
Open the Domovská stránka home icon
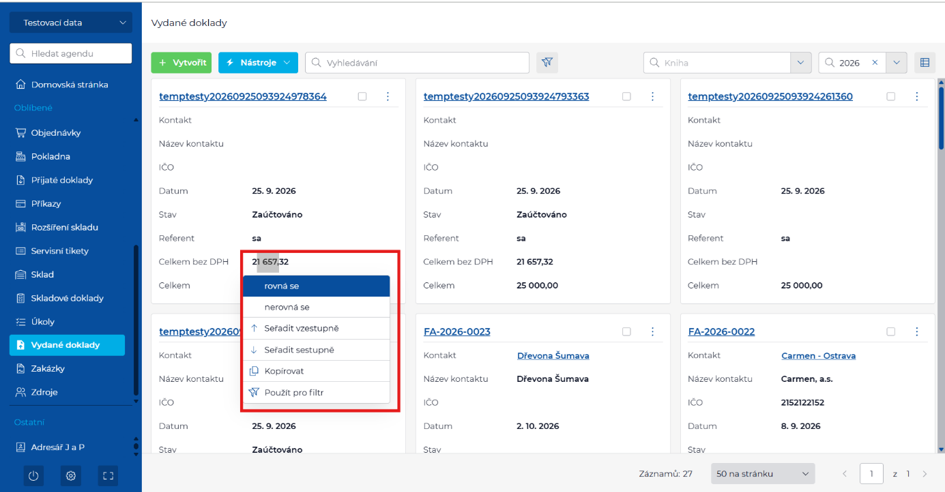pyautogui.click(x=20, y=84)
